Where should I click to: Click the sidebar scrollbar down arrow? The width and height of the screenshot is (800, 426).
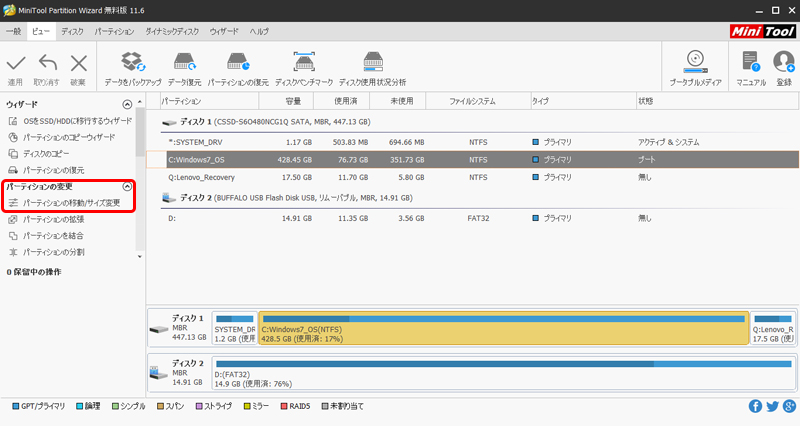(140, 256)
